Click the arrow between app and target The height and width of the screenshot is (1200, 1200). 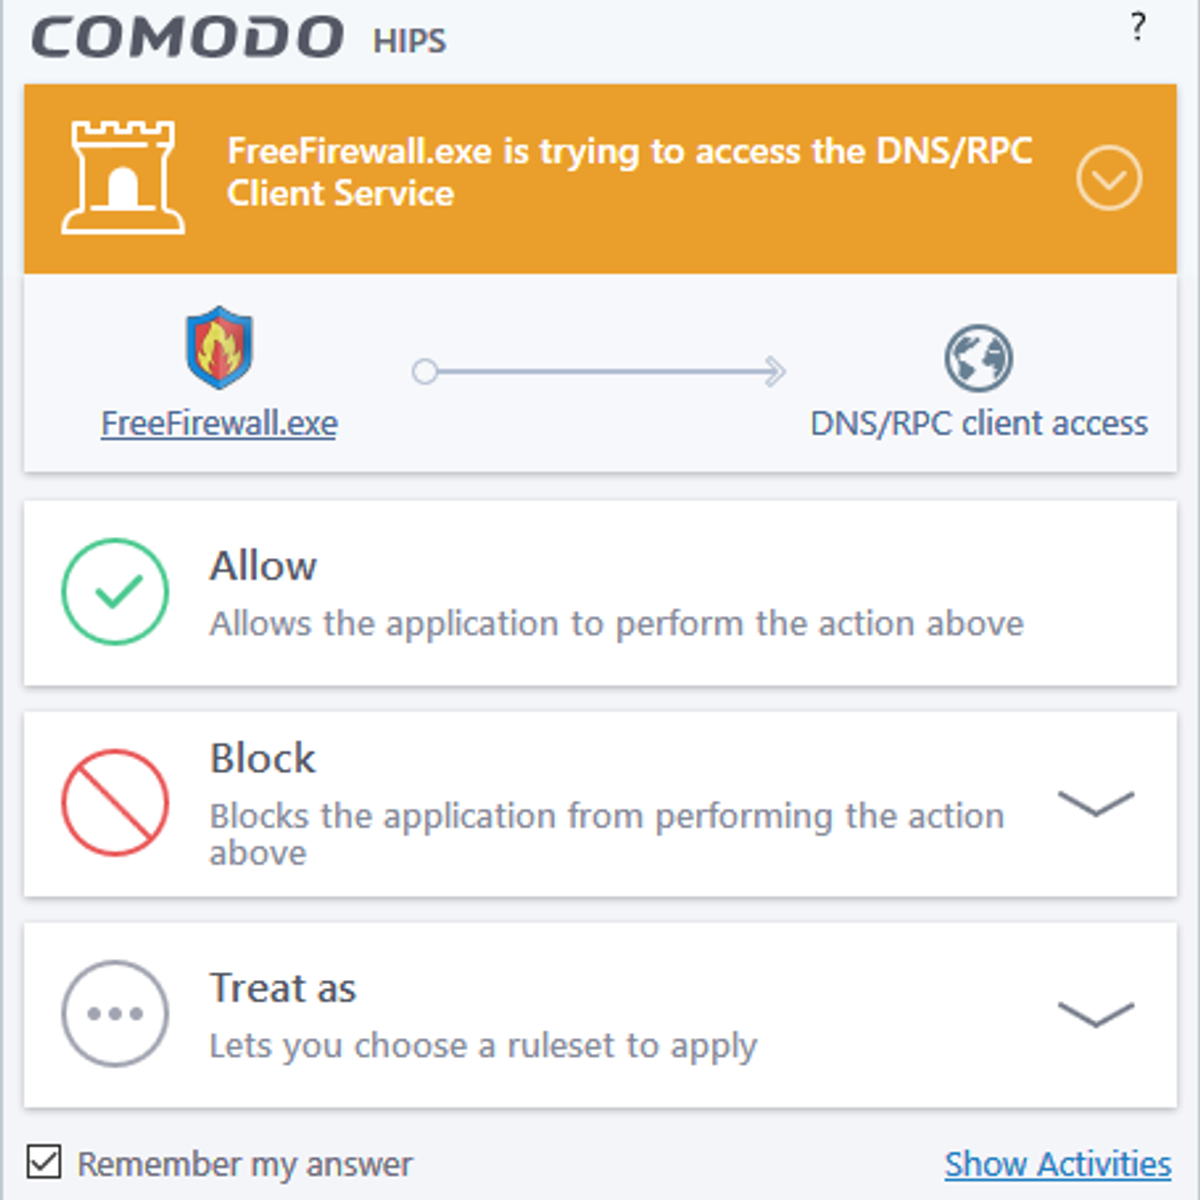600,372
